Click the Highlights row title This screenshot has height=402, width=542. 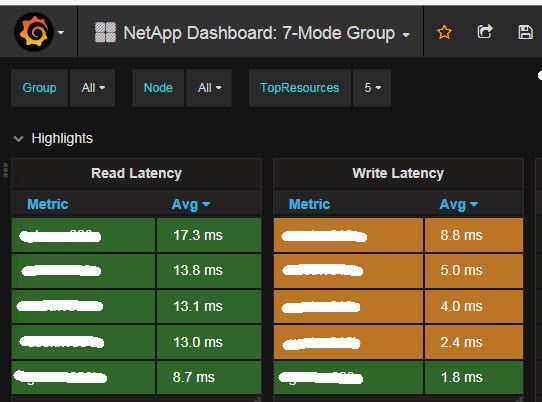click(x=62, y=139)
